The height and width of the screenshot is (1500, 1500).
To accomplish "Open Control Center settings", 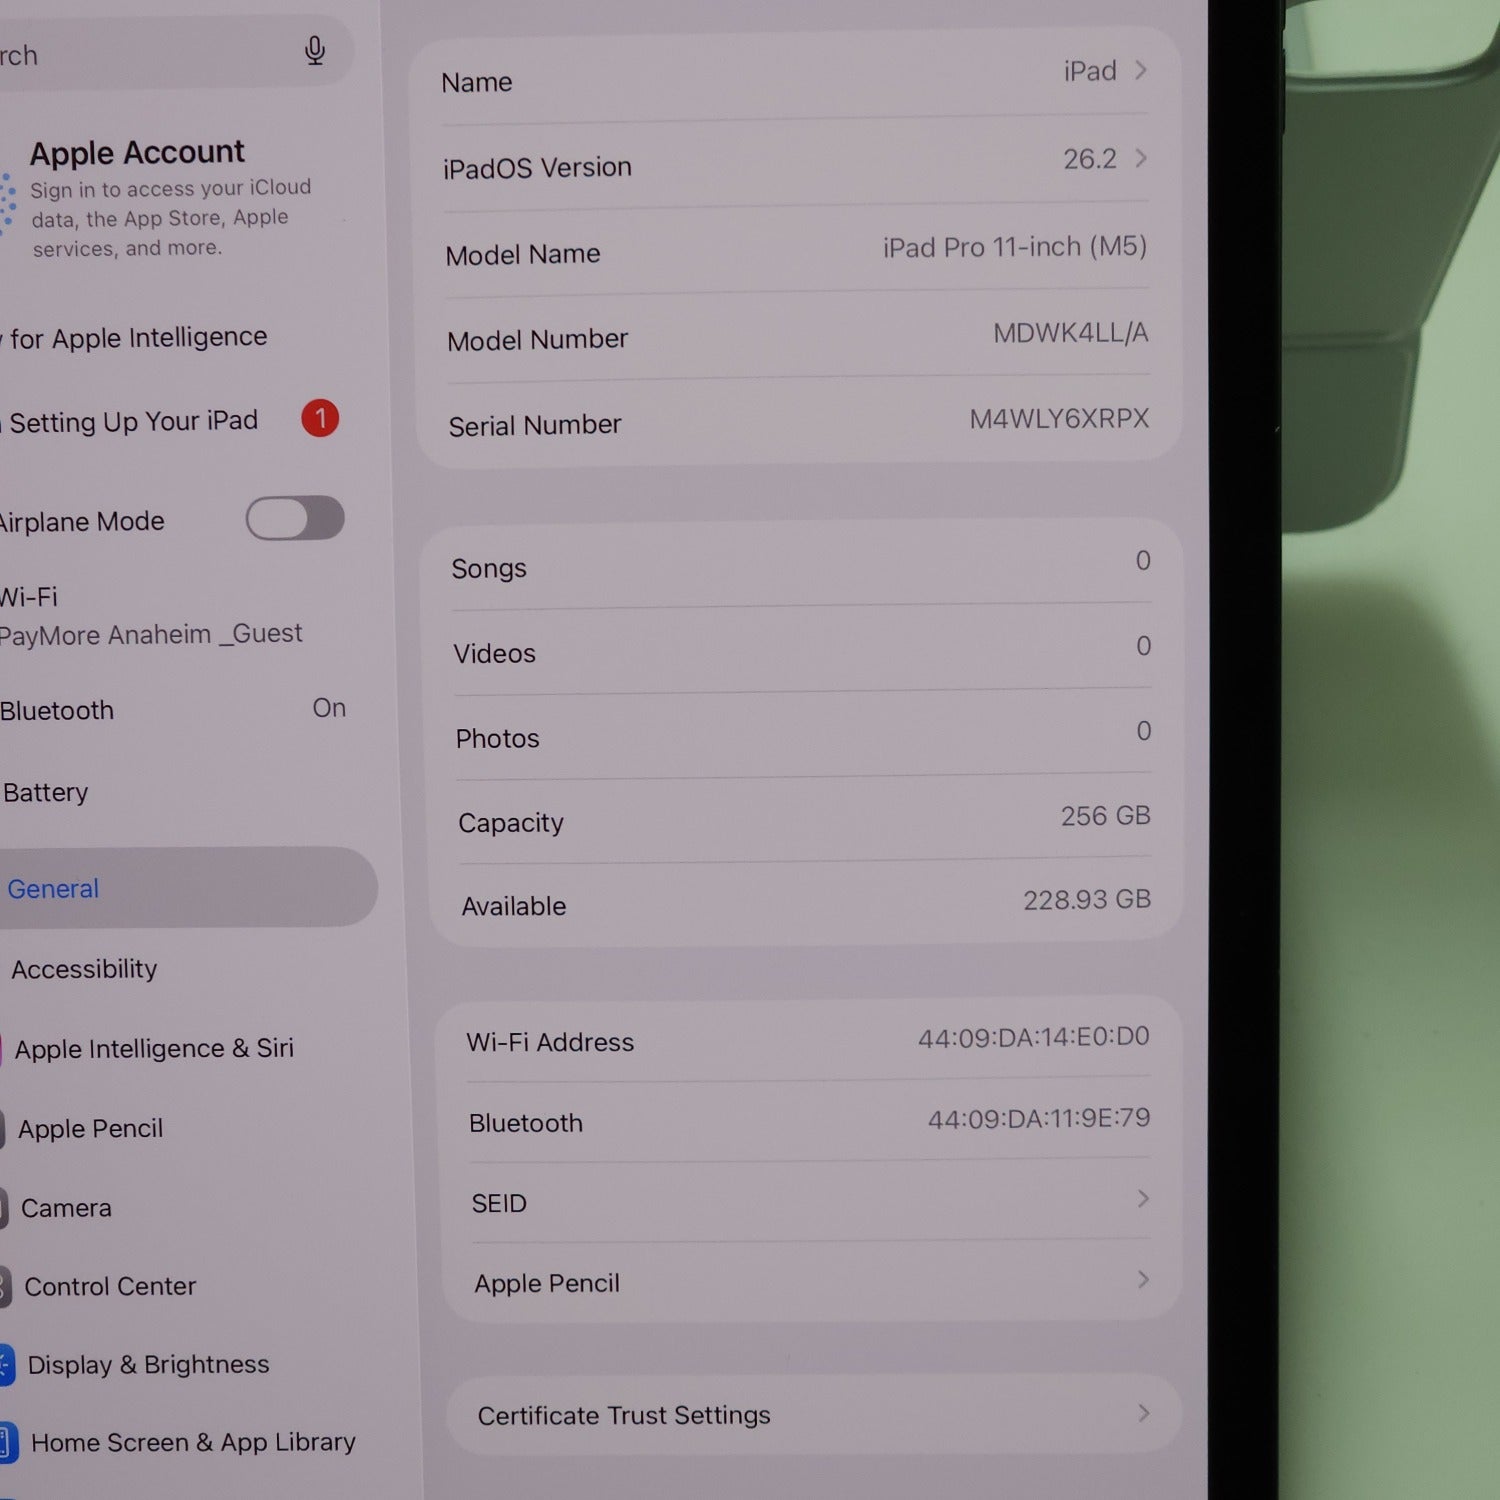I will point(110,1287).
